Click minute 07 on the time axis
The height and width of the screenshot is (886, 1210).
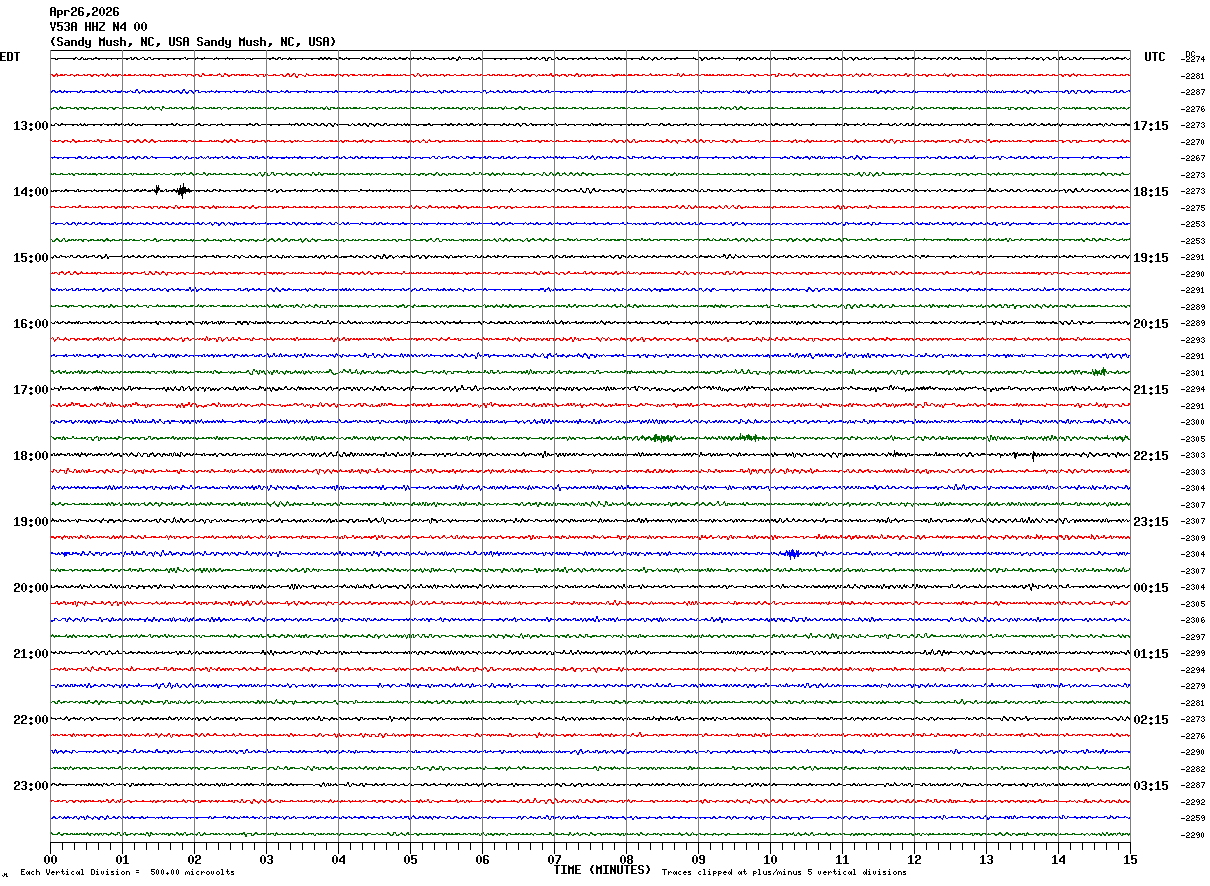[x=554, y=859]
